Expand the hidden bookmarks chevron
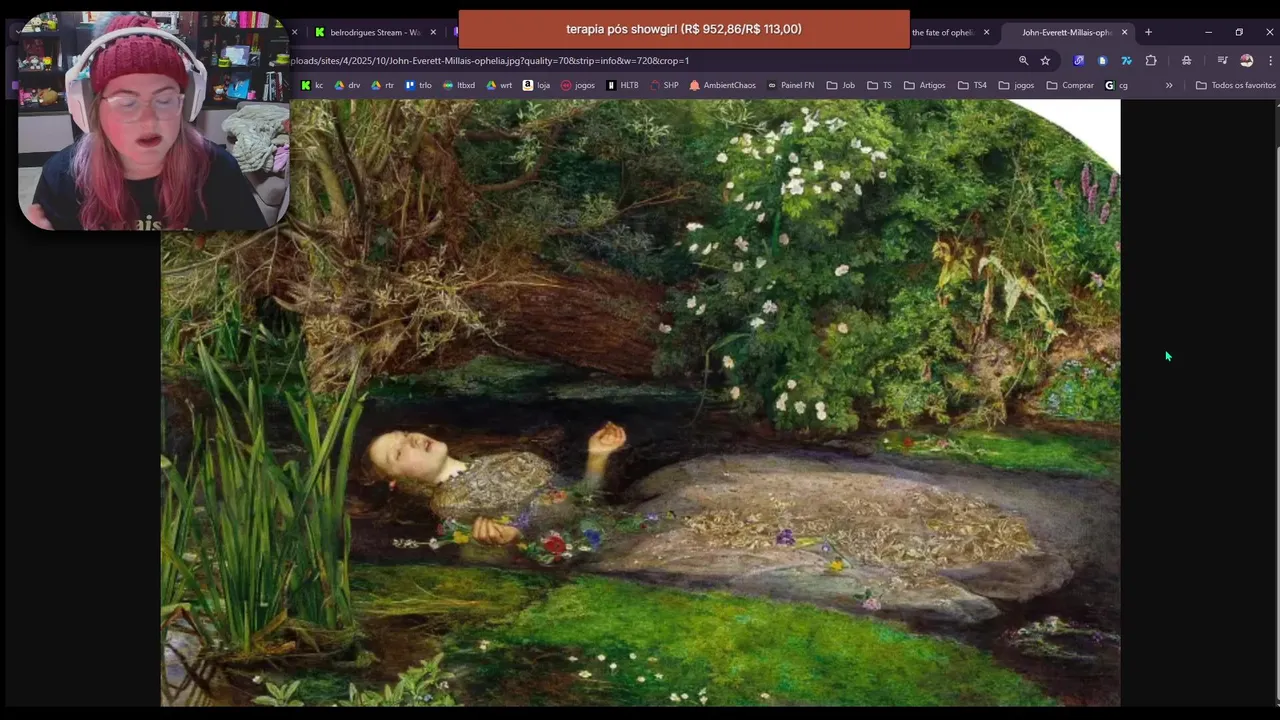1280x720 pixels. tap(1168, 85)
